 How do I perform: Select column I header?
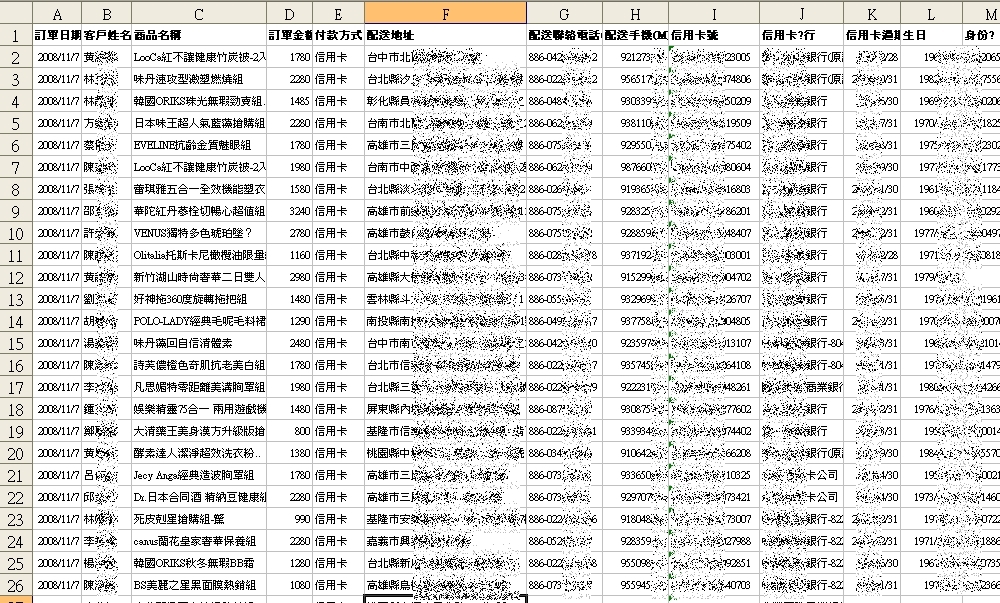tap(714, 13)
